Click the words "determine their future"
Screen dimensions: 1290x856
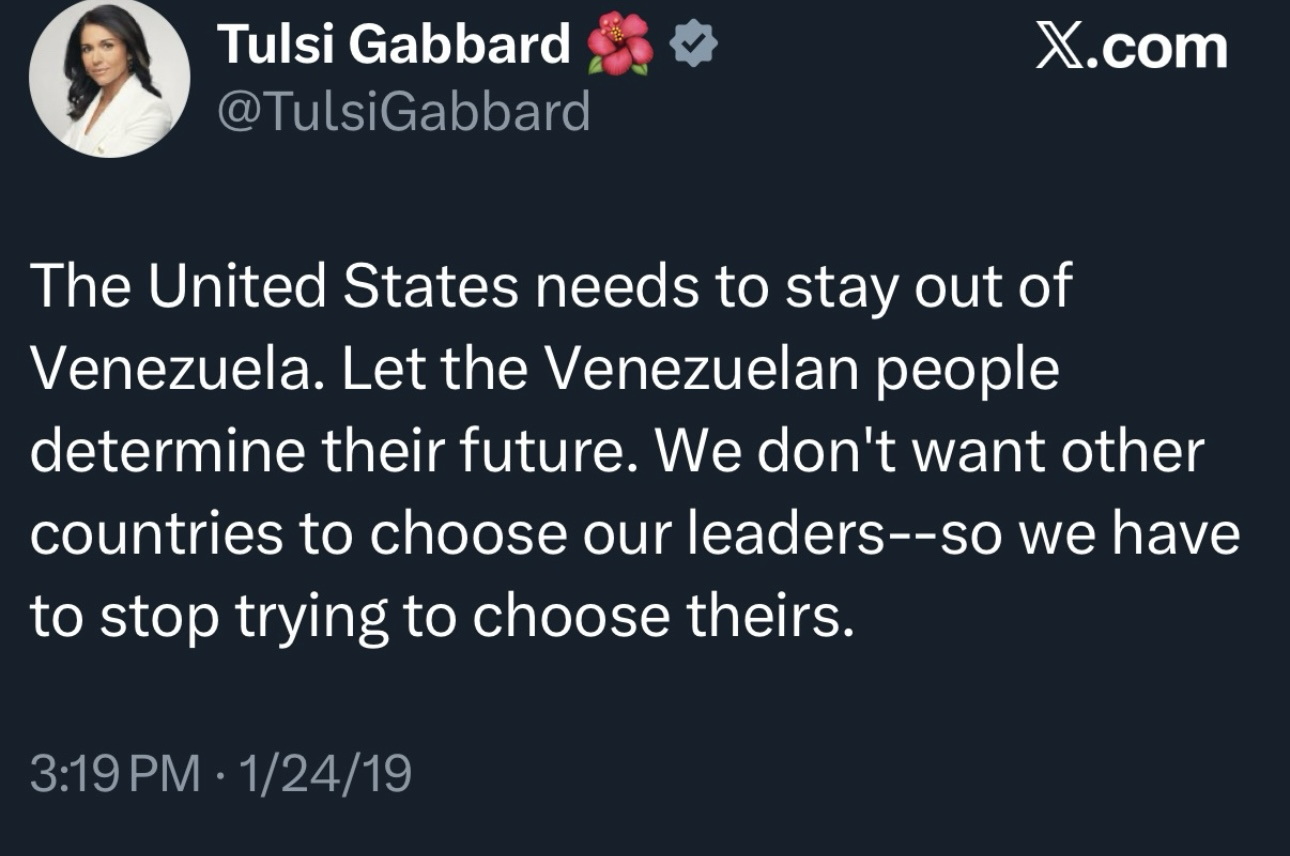click(326, 452)
